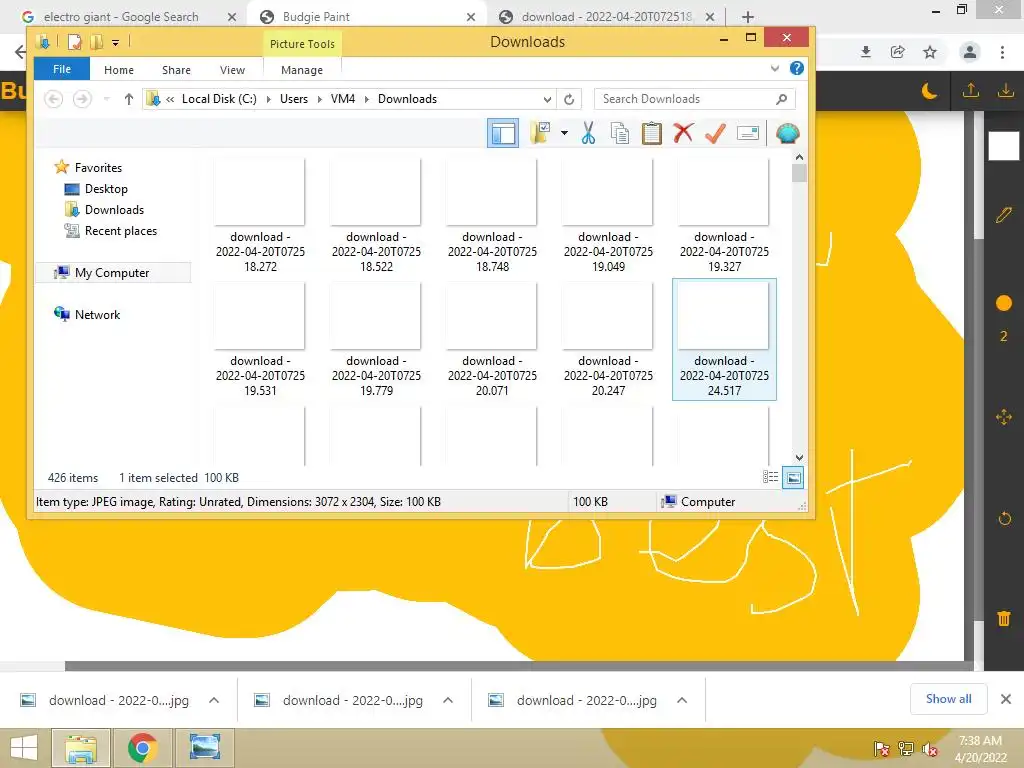Select Downloads in the navigation pane
The width and height of the screenshot is (1024, 768).
[114, 210]
